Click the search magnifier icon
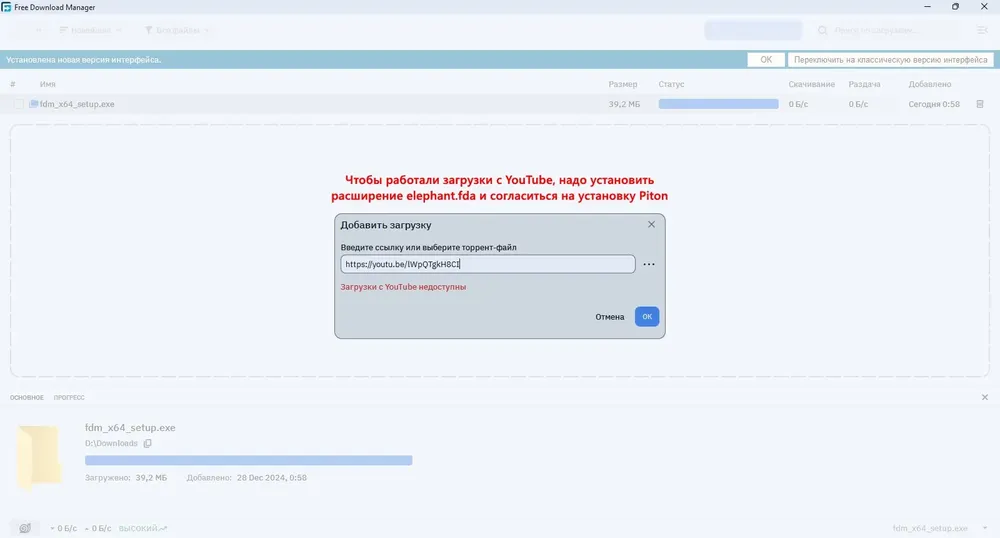1000x538 pixels. tap(823, 30)
